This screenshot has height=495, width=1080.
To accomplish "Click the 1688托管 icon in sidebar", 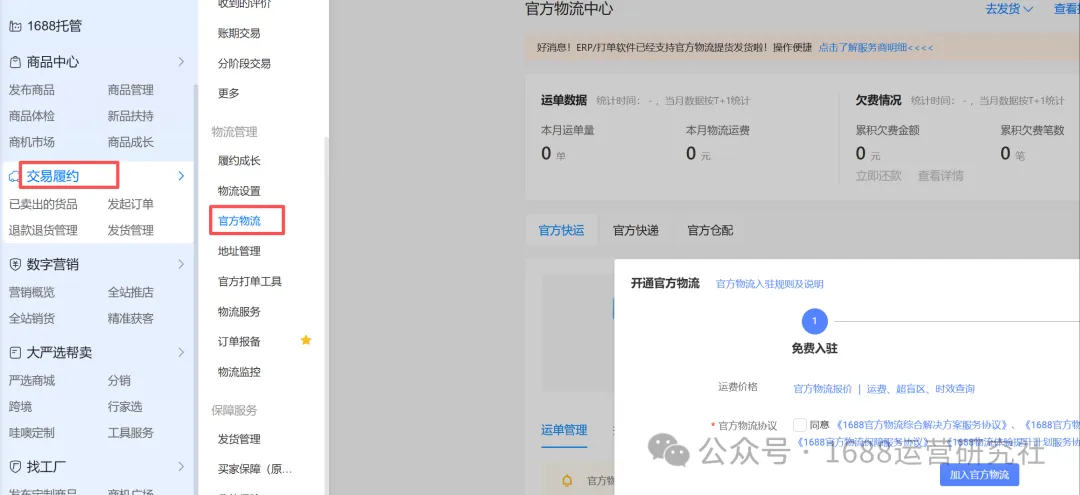I will coord(14,27).
